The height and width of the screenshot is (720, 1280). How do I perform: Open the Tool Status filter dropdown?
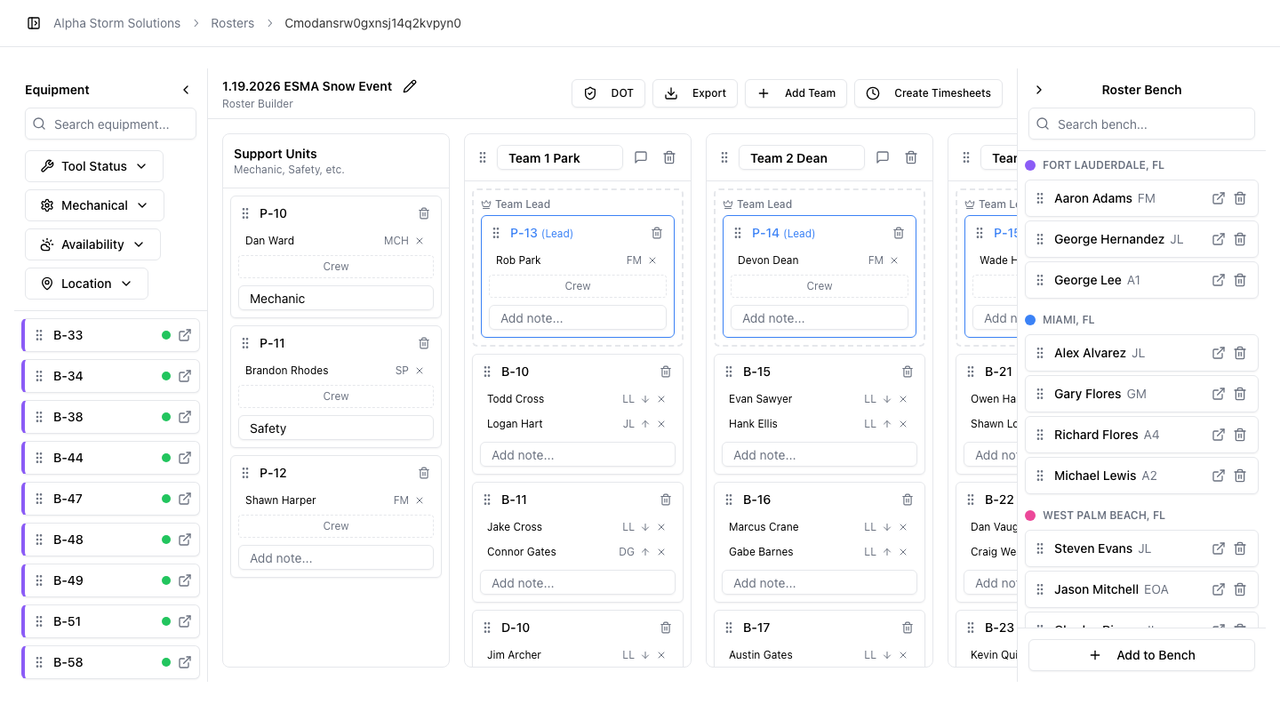(94, 166)
